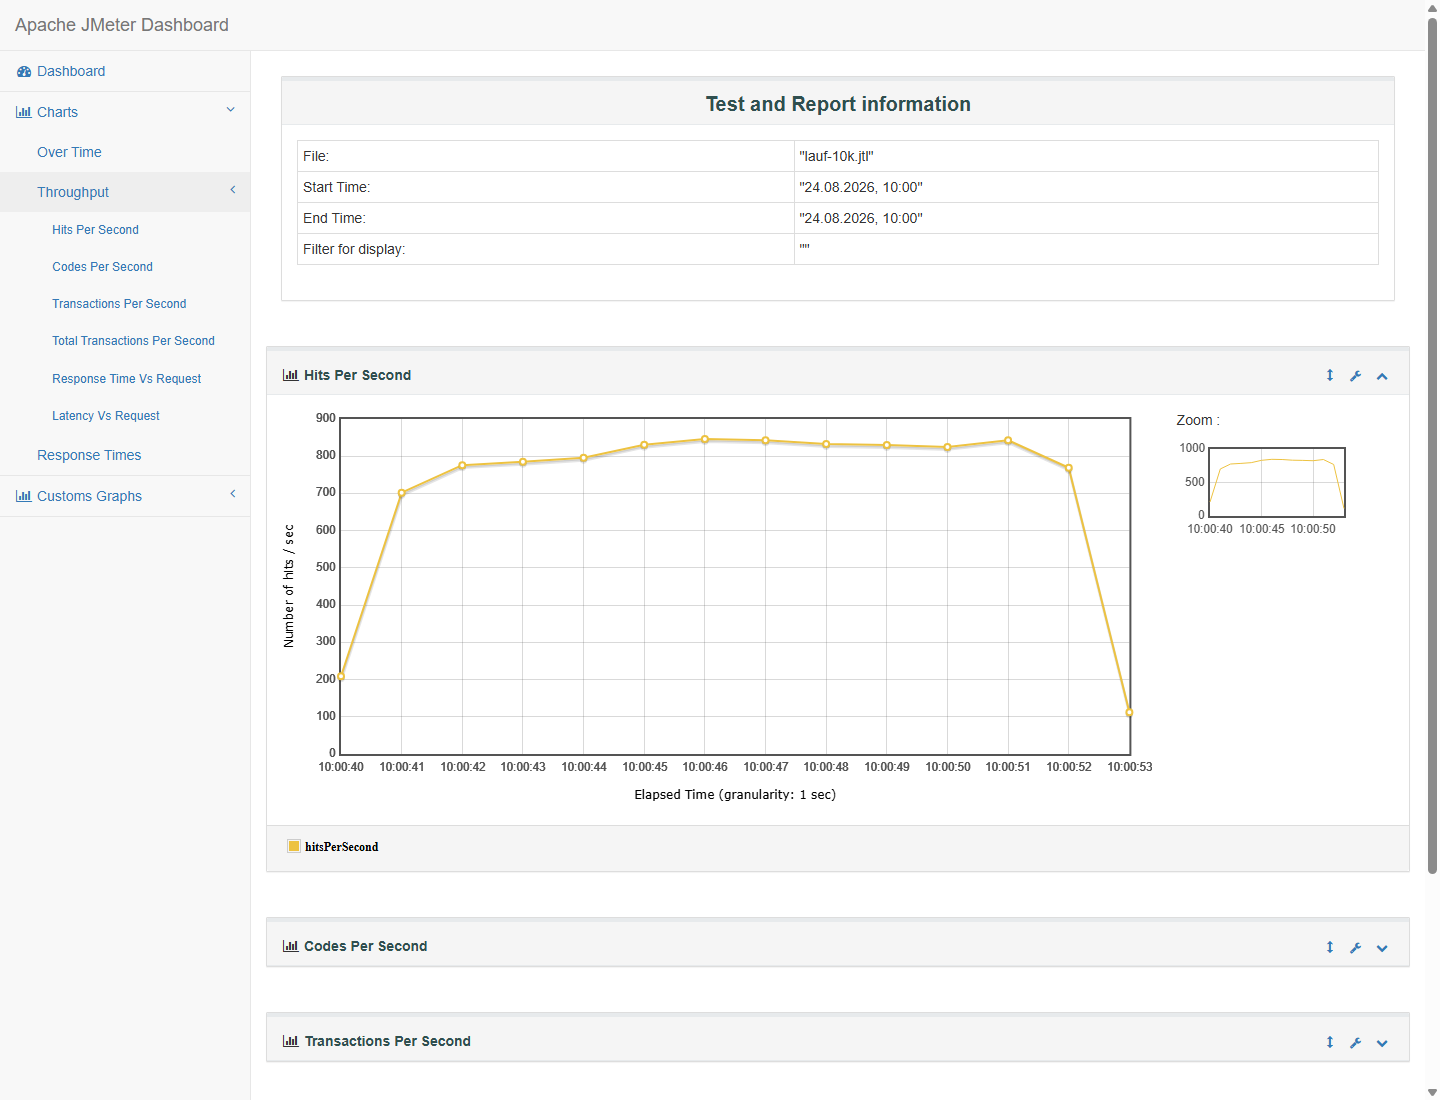1440x1100 pixels.
Task: Click the chart data point at 10:00:53
Action: coord(1130,713)
